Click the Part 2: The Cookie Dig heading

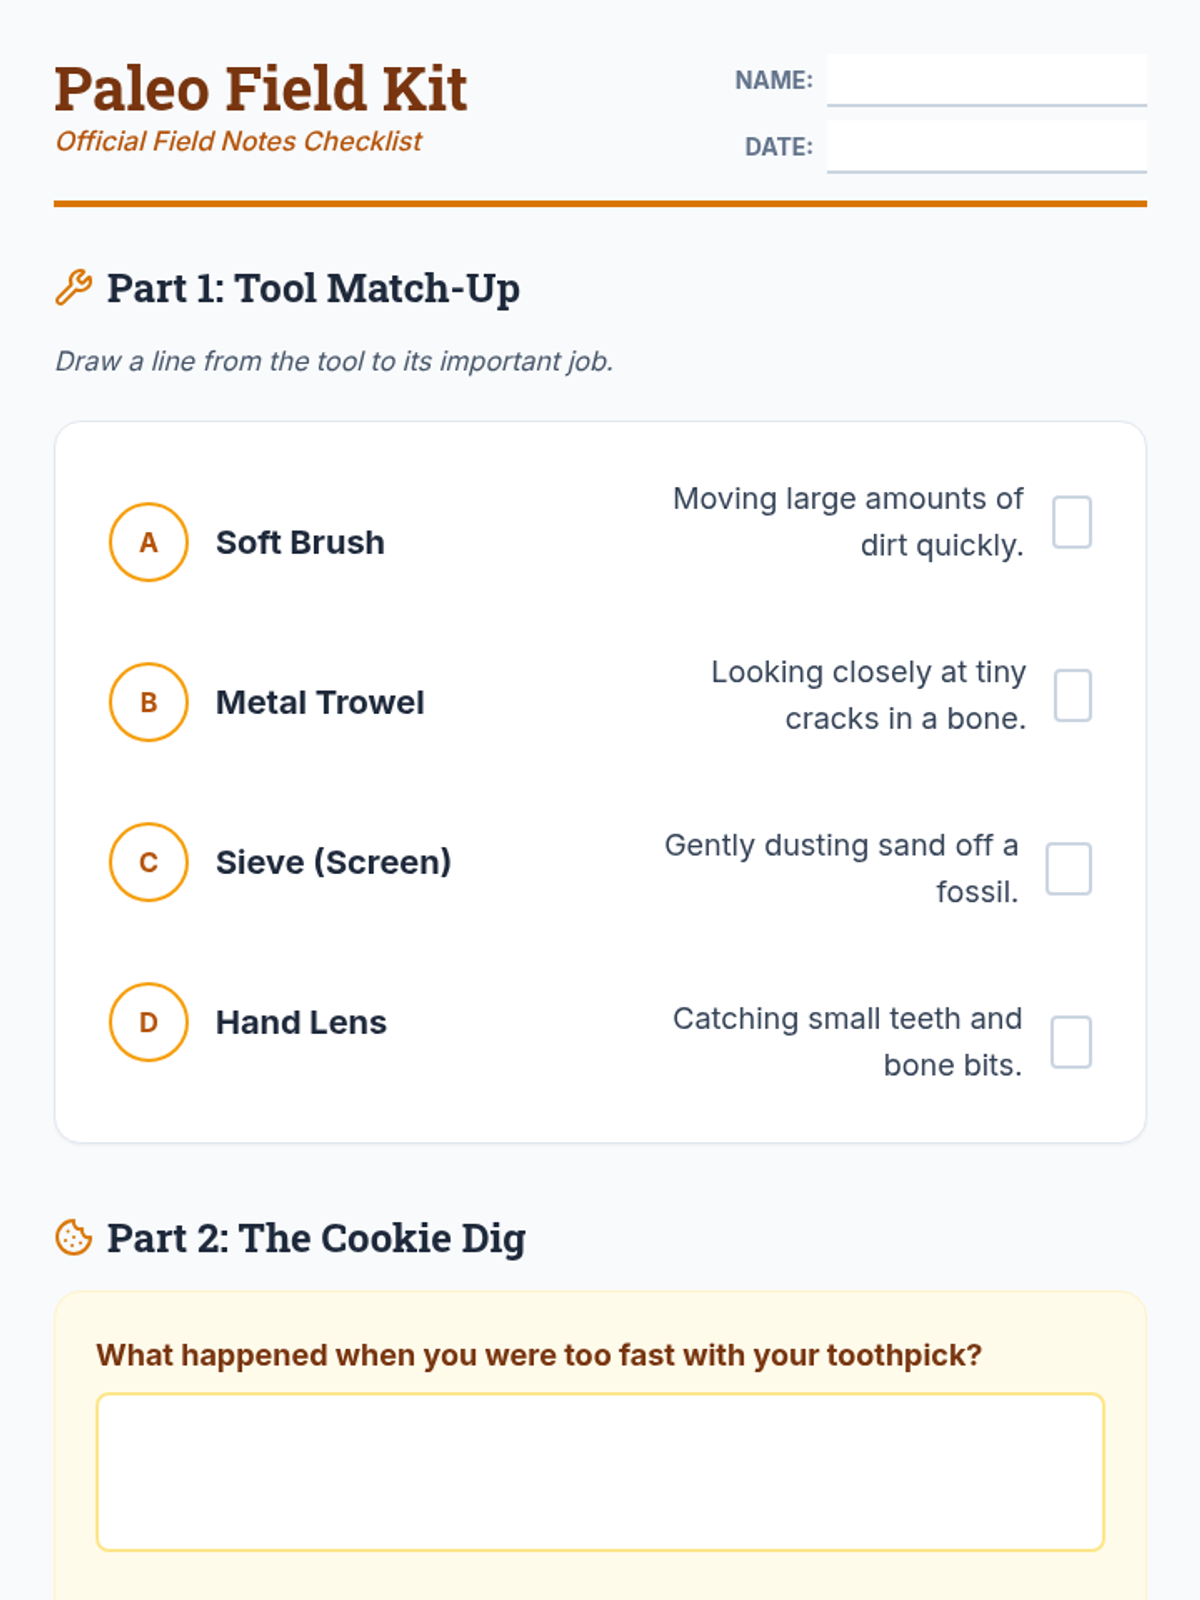[316, 1238]
